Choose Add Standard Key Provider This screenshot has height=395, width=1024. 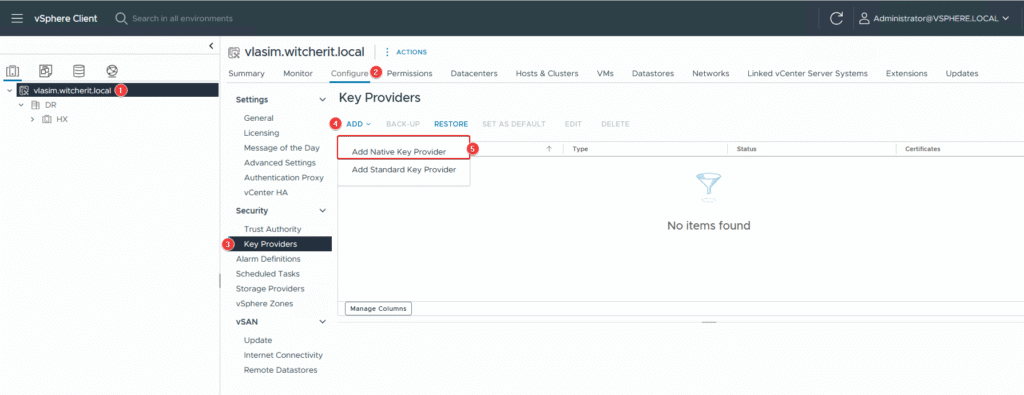(404, 170)
